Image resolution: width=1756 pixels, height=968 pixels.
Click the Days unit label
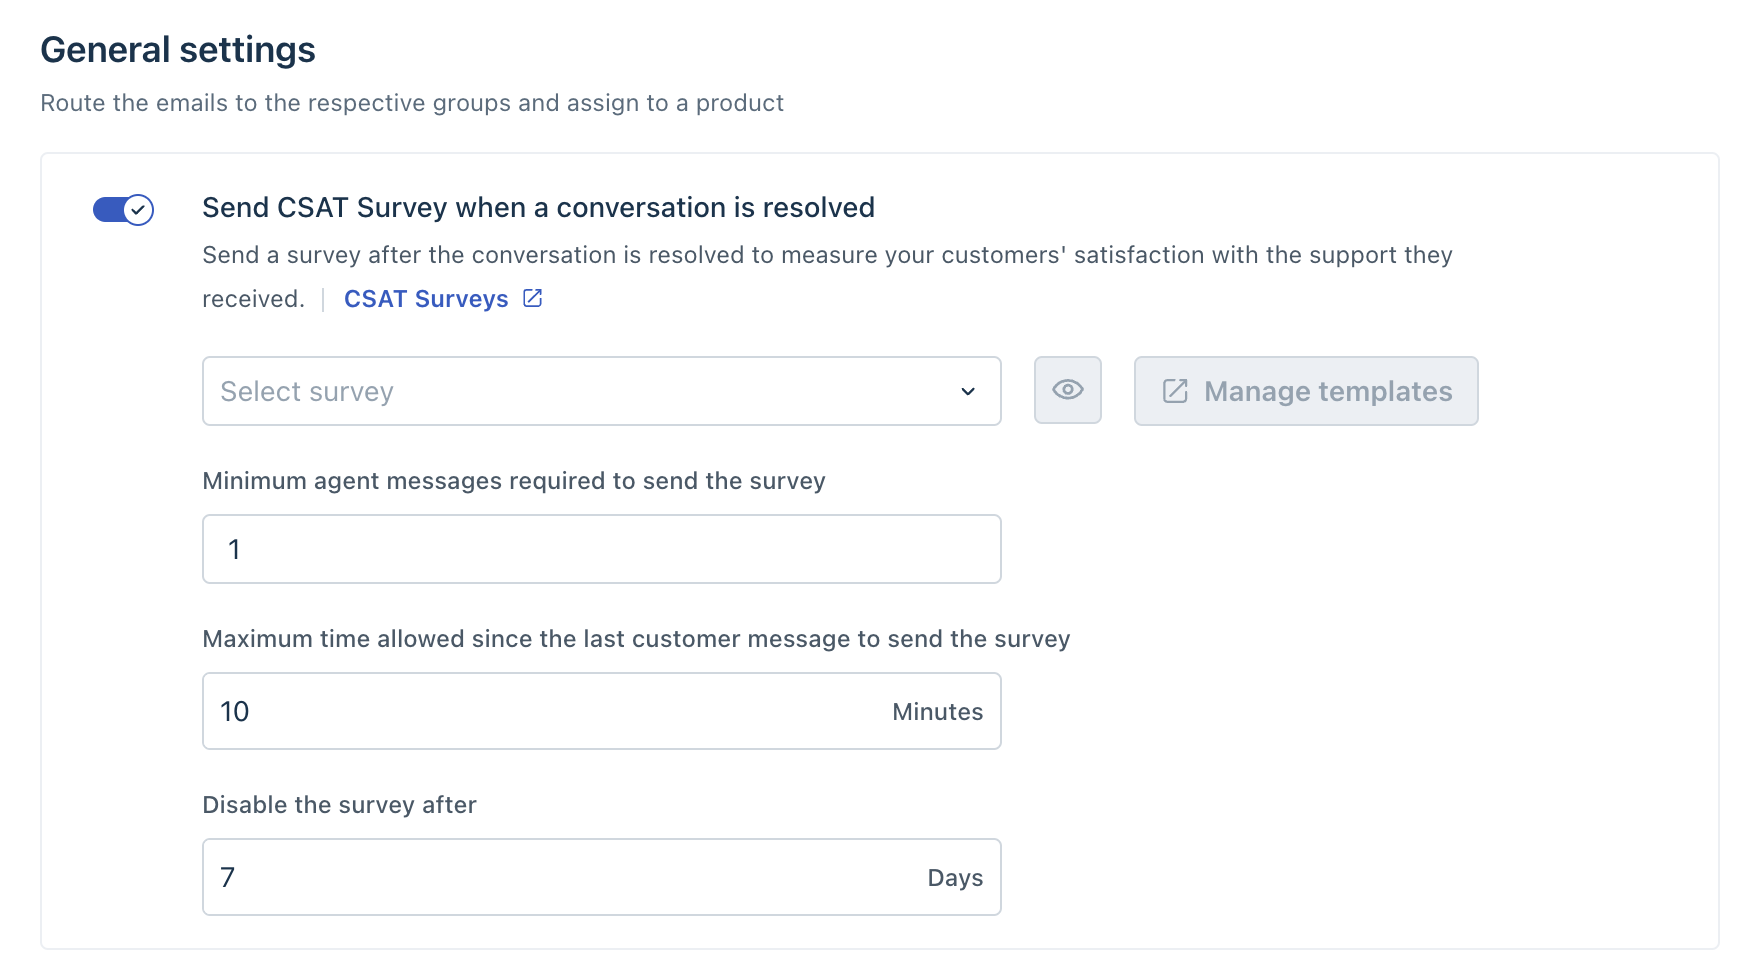[955, 878]
